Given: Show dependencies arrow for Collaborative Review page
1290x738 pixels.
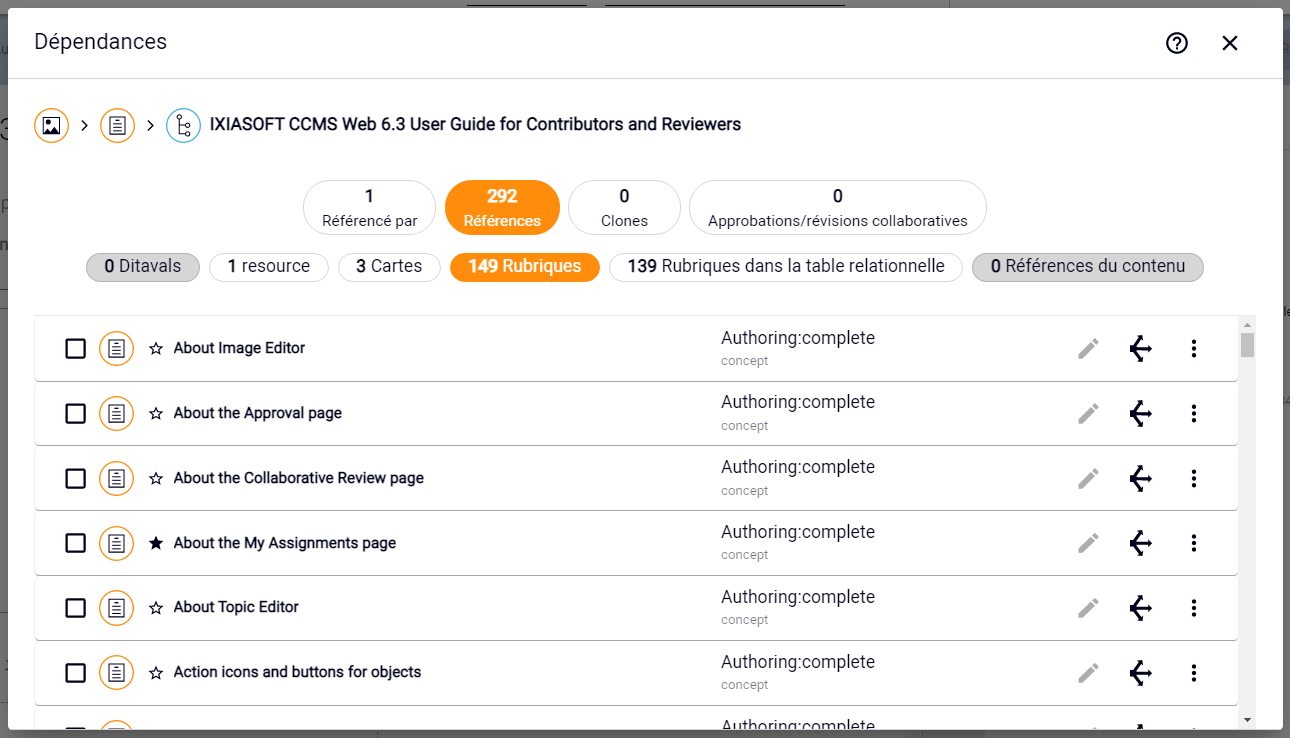Looking at the screenshot, I should click(x=1141, y=478).
